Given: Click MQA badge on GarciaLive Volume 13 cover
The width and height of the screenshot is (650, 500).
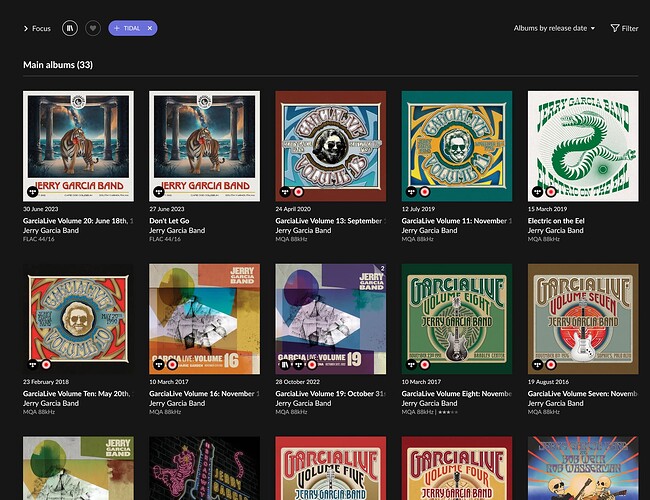Looking at the screenshot, I should click(299, 190).
